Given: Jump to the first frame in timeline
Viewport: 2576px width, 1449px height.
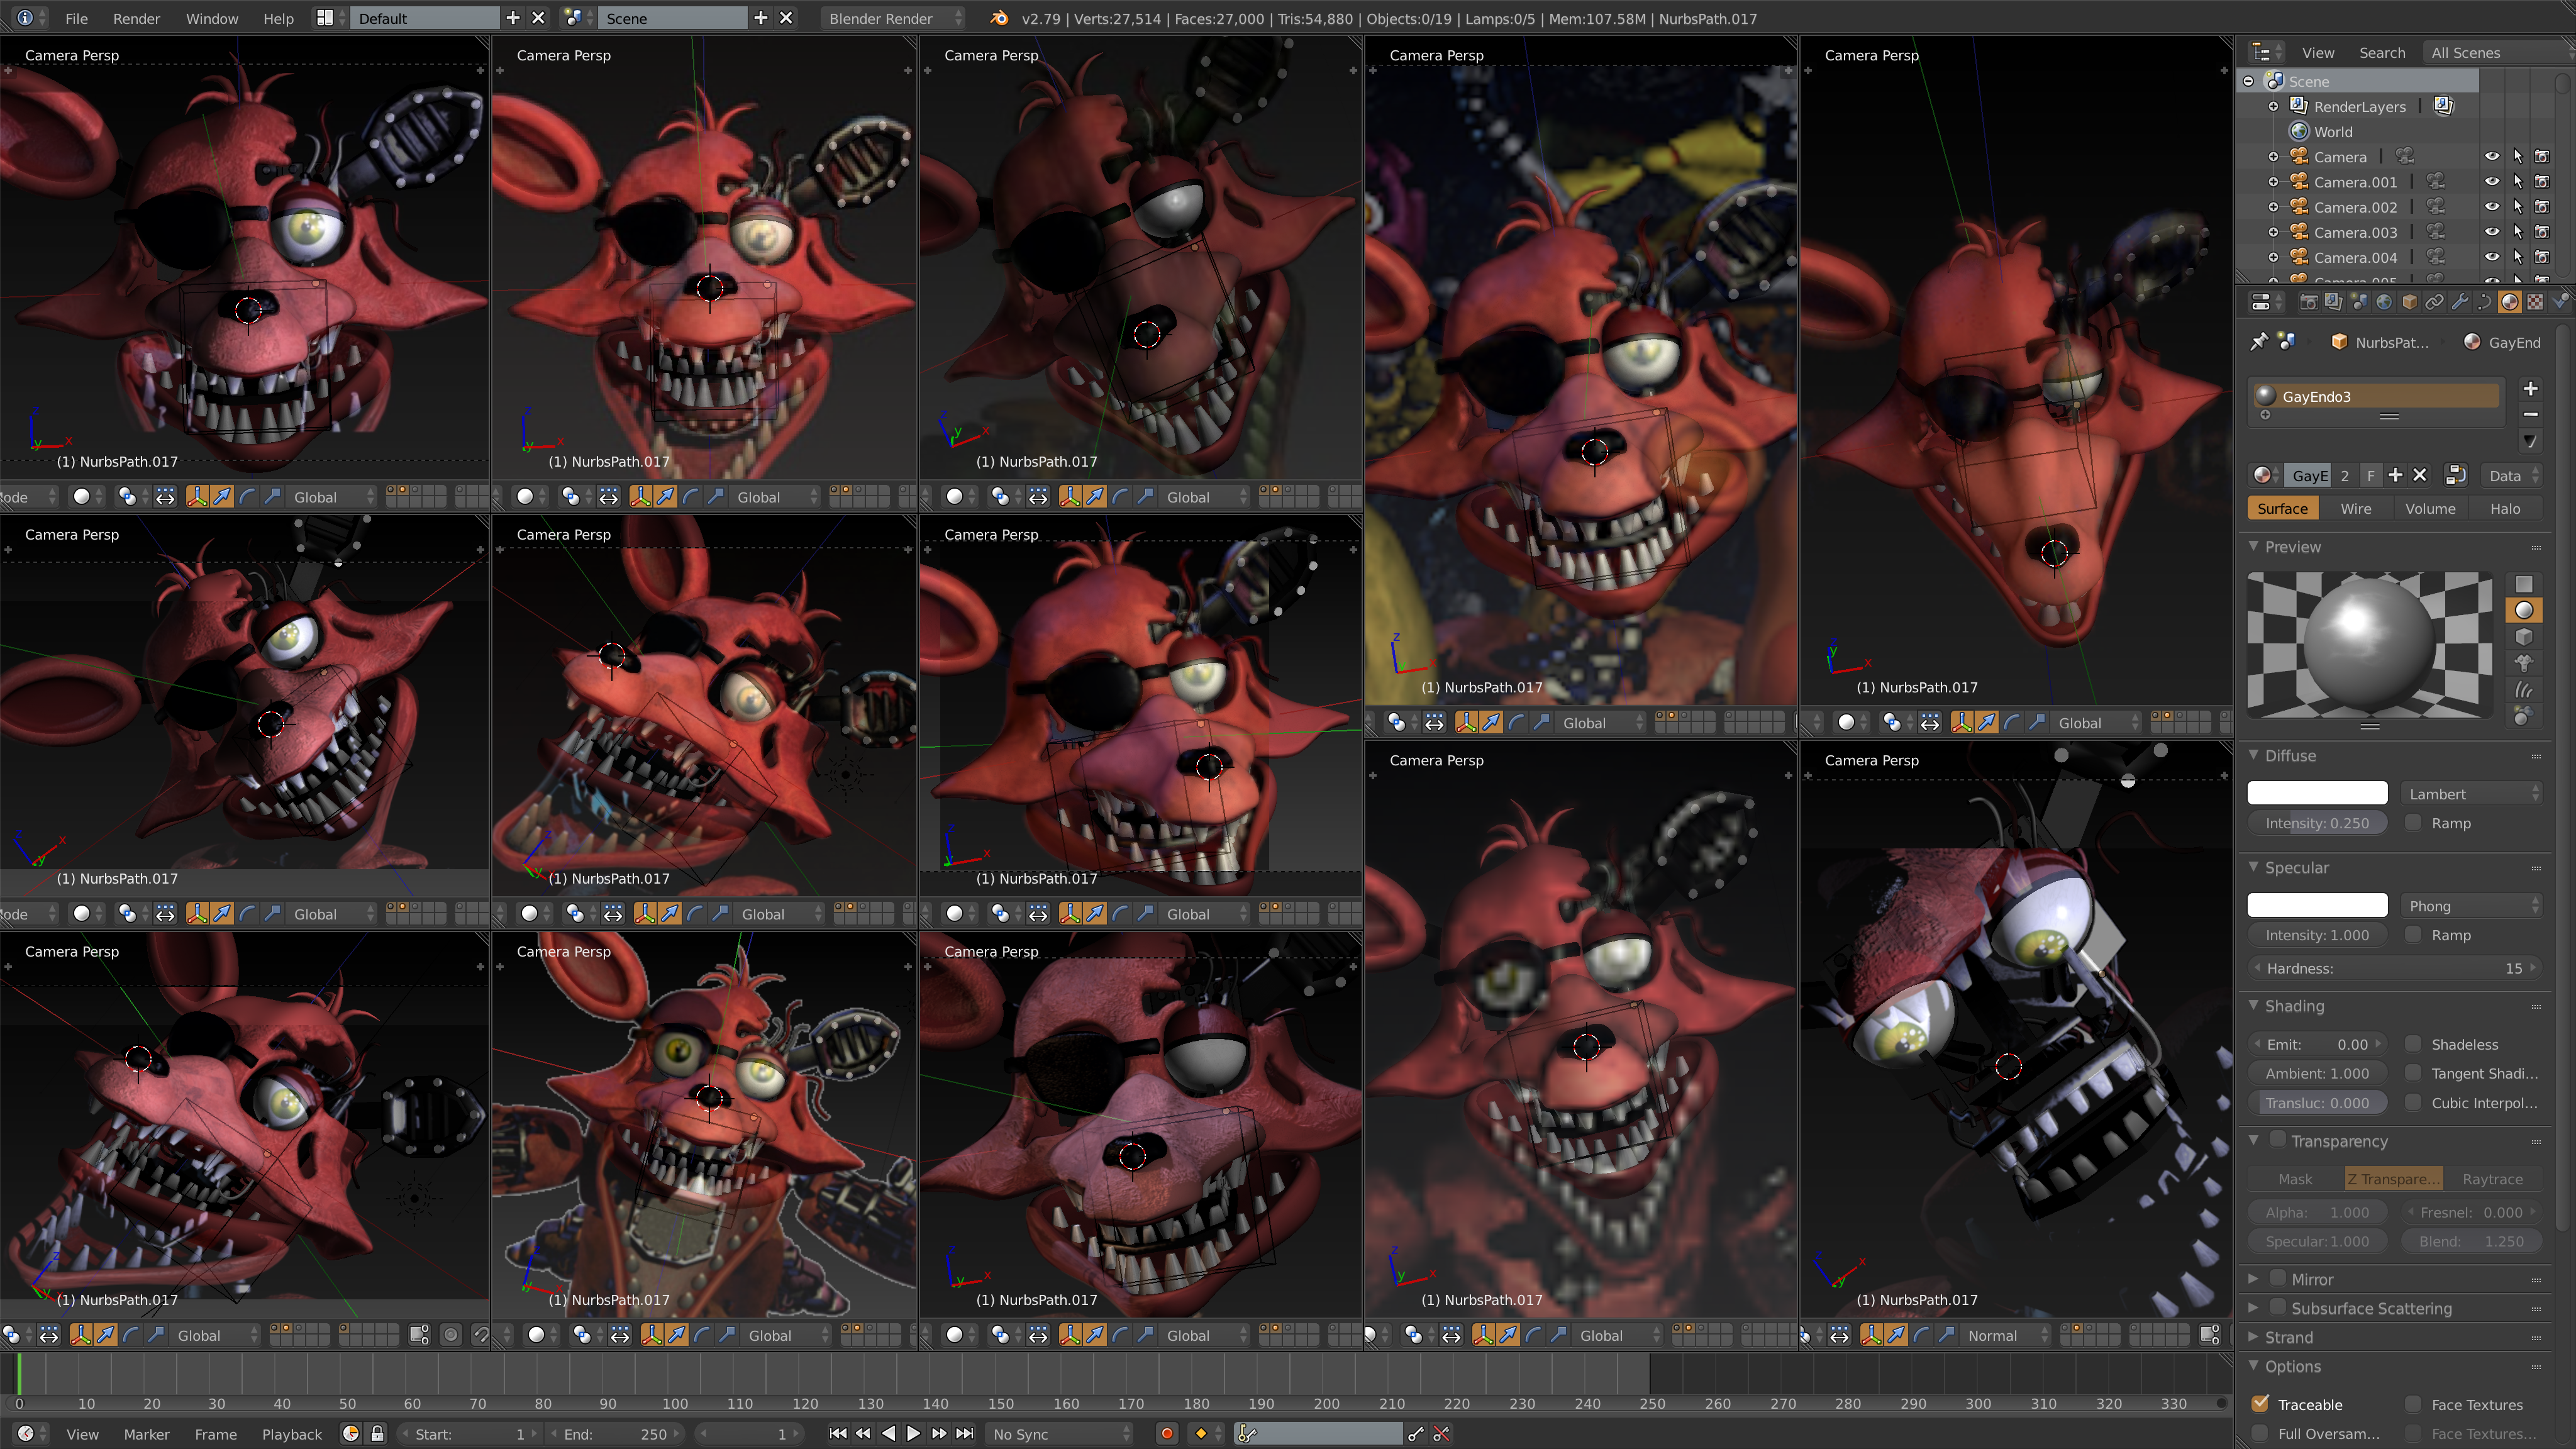Looking at the screenshot, I should pos(838,1434).
